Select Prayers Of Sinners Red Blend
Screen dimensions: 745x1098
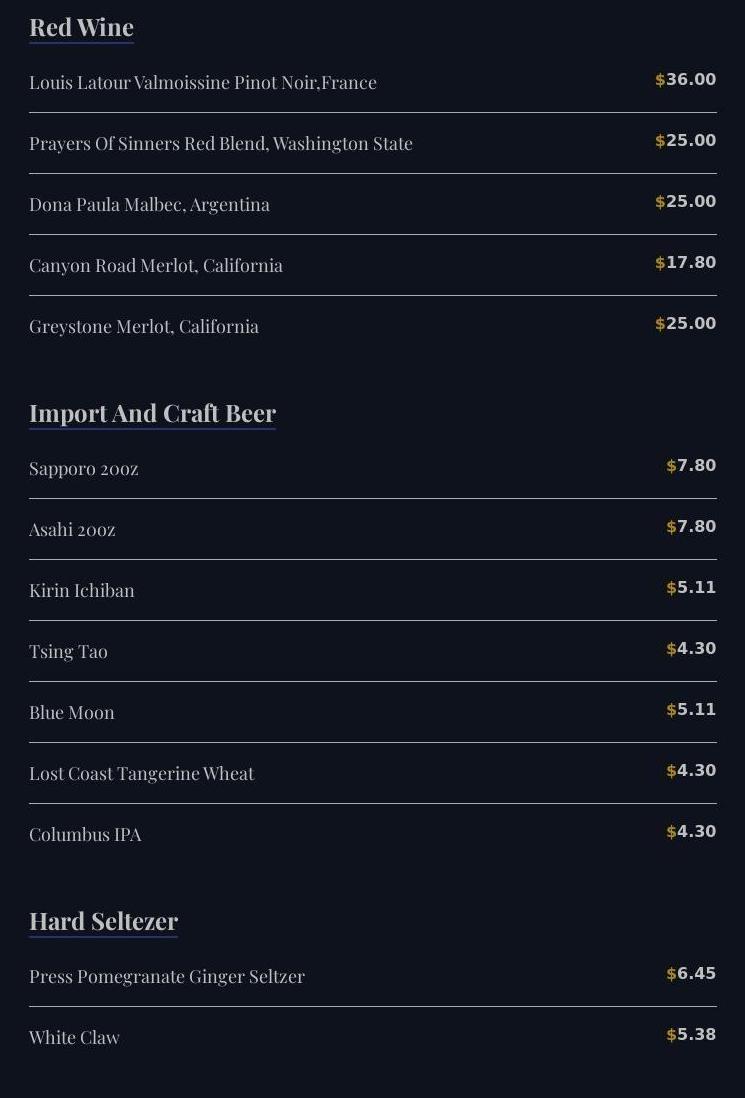click(221, 144)
